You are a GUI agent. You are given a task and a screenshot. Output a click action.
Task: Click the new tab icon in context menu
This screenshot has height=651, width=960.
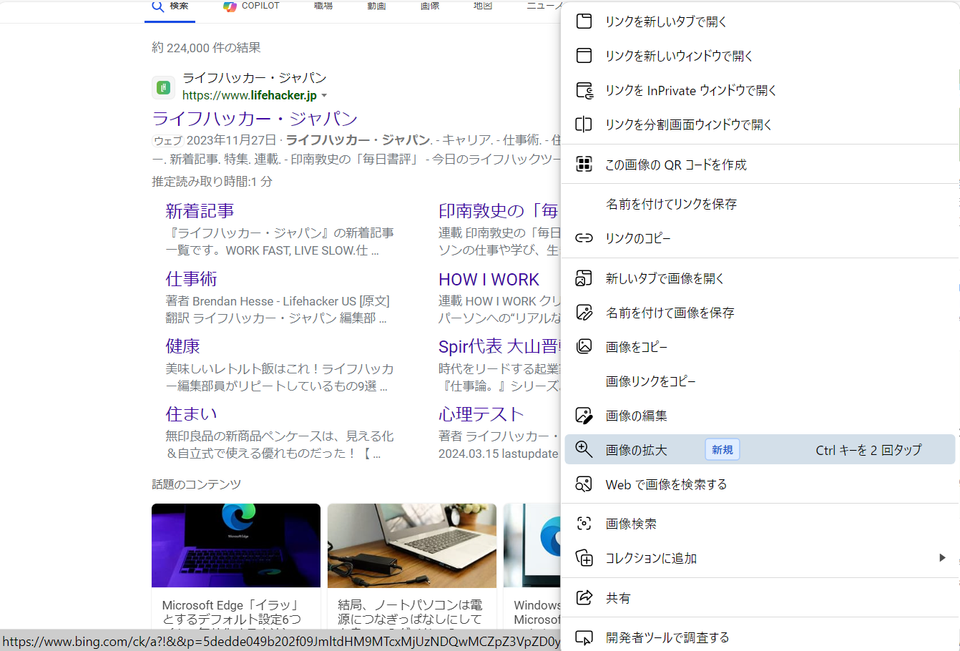click(x=584, y=21)
